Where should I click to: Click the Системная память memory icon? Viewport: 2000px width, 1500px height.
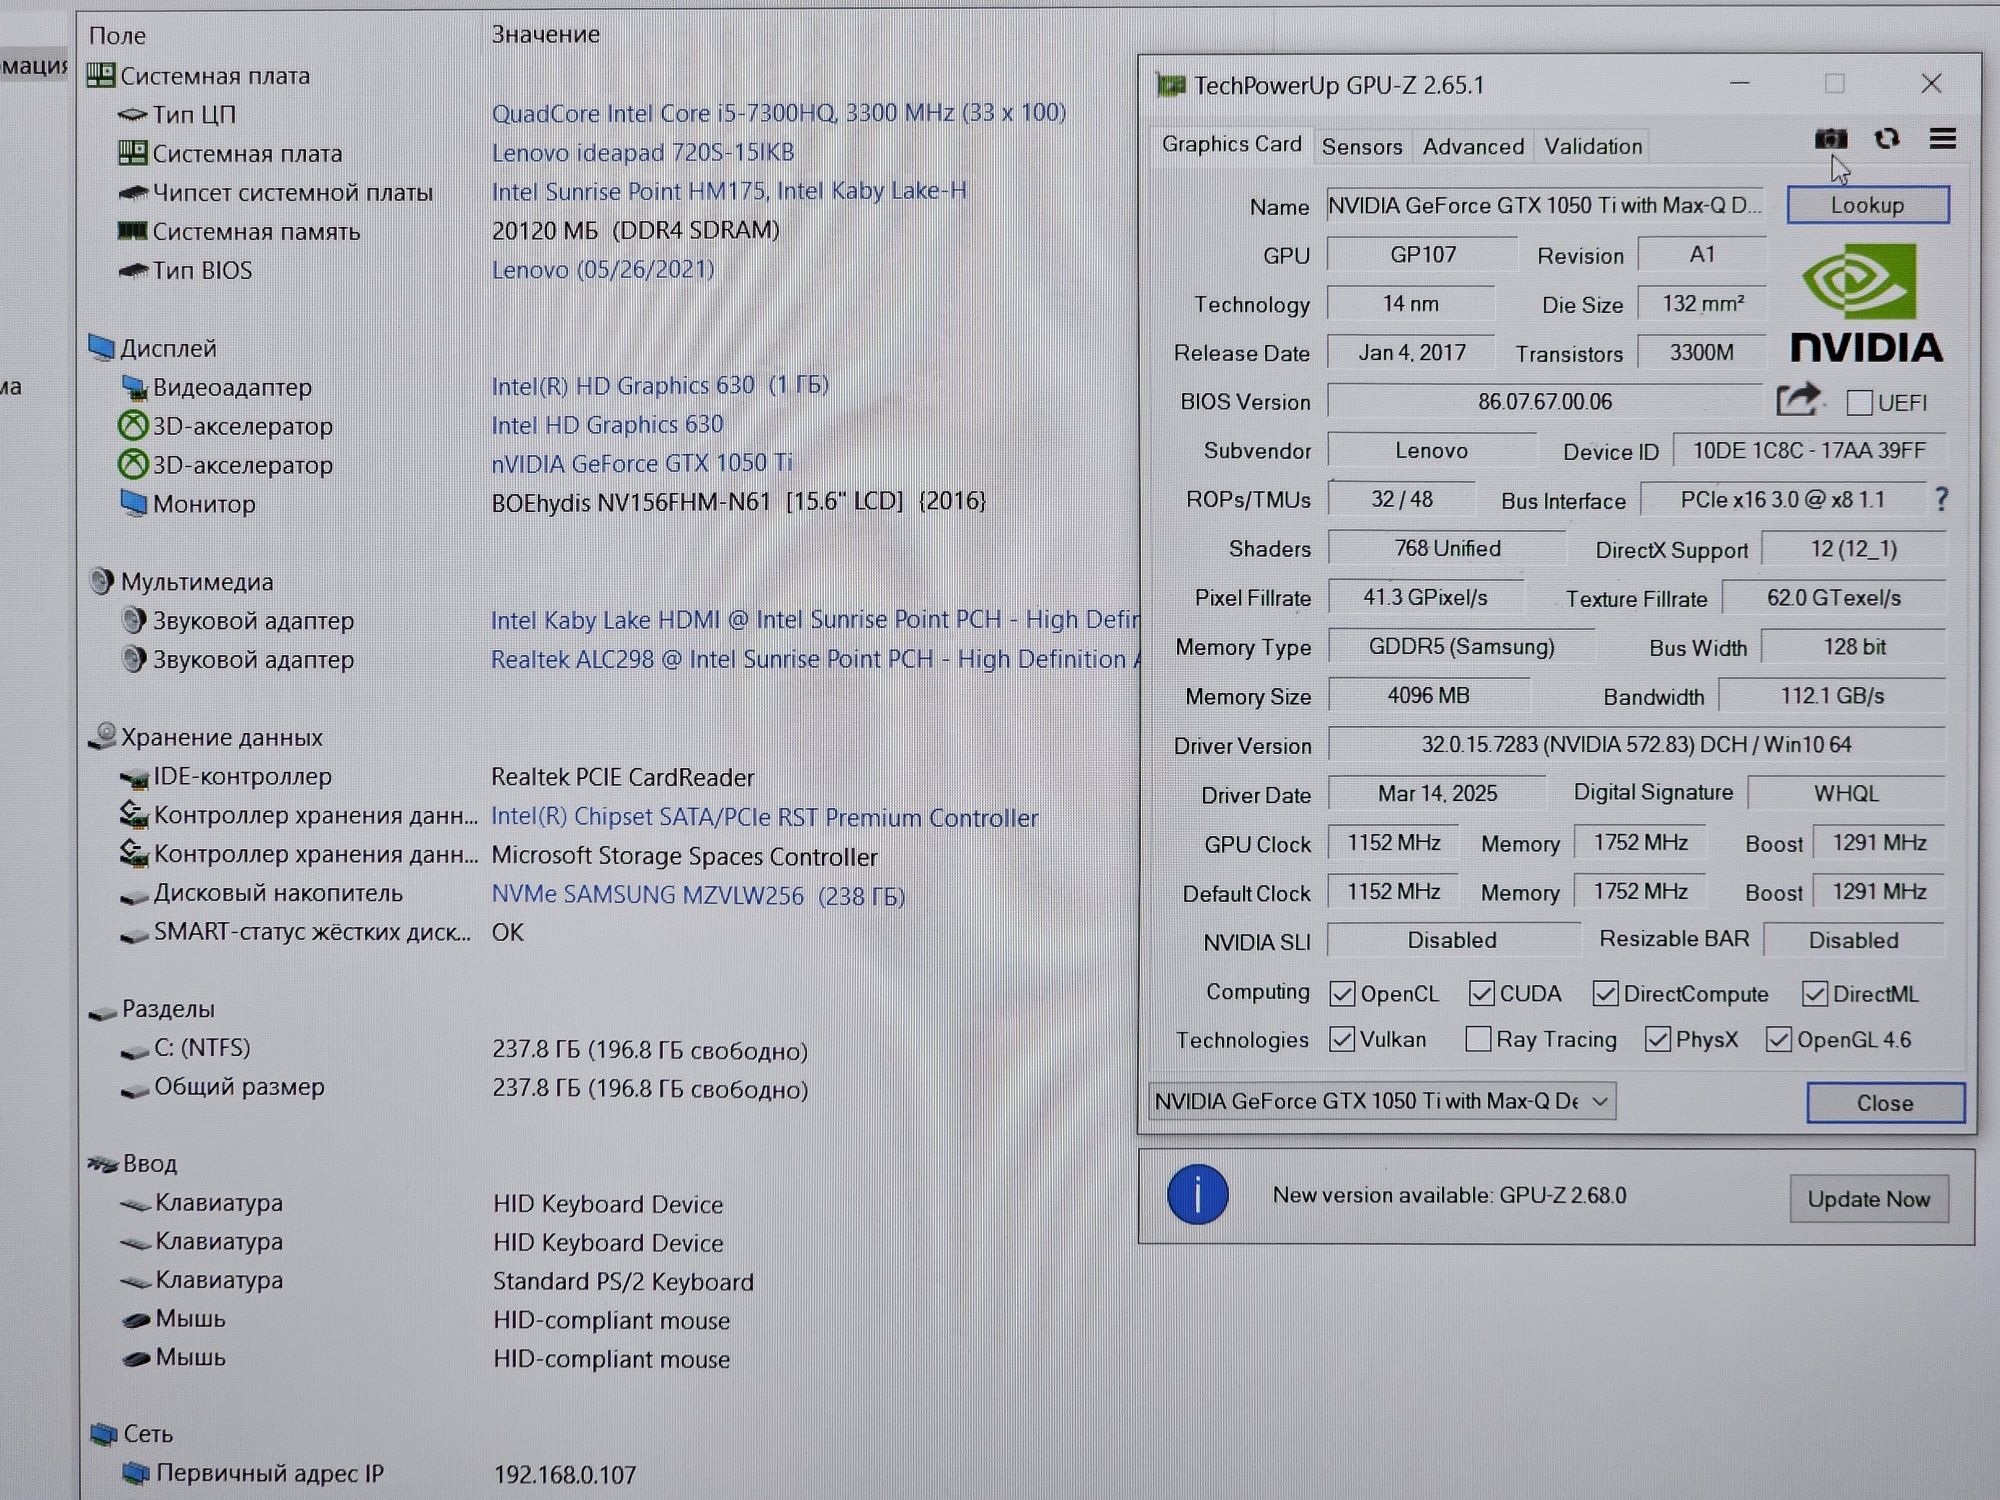click(x=133, y=231)
